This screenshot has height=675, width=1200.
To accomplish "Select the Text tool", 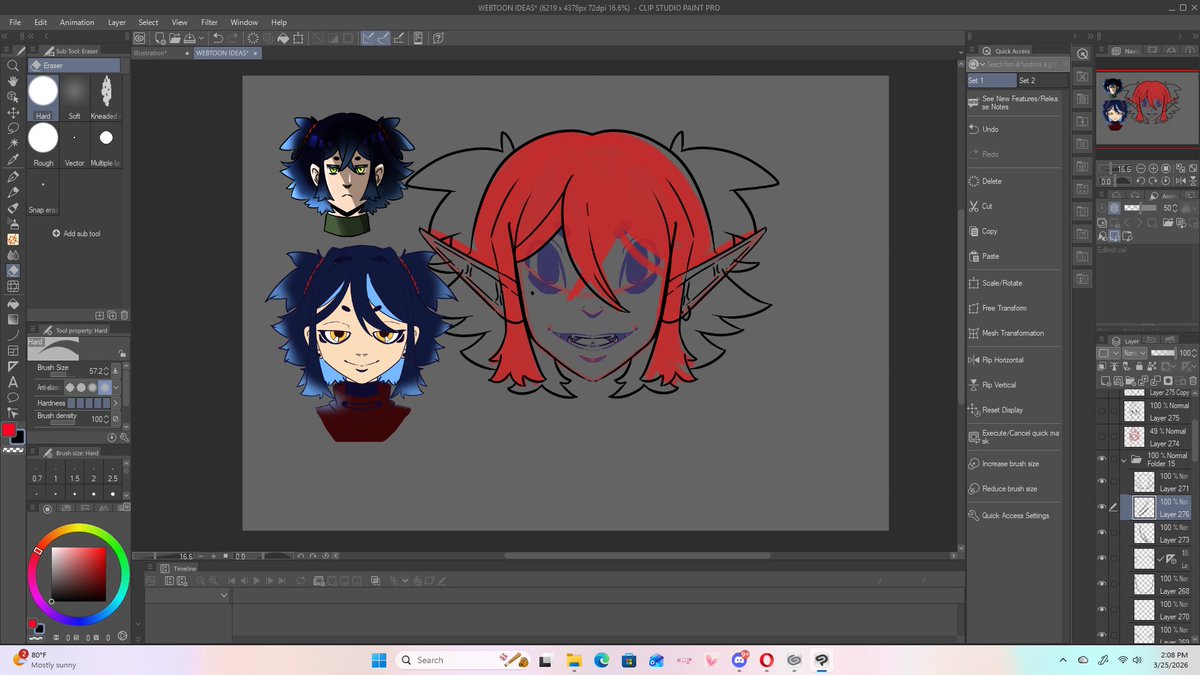I will point(13,382).
